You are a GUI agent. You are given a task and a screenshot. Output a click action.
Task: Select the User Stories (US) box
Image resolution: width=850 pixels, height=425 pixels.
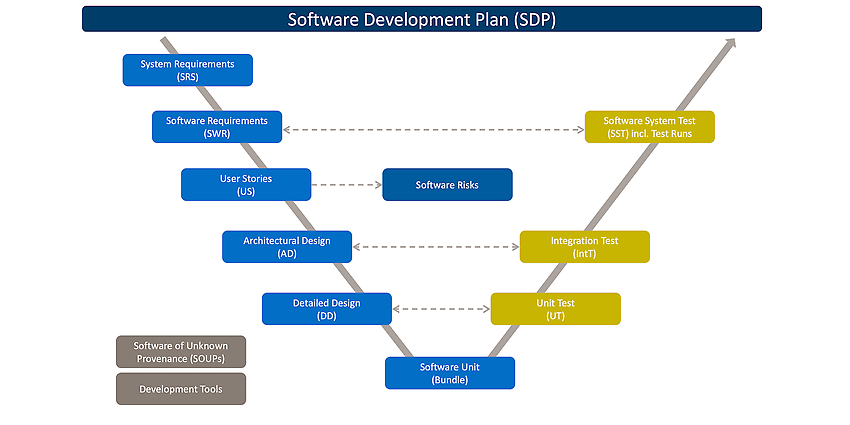pos(246,184)
